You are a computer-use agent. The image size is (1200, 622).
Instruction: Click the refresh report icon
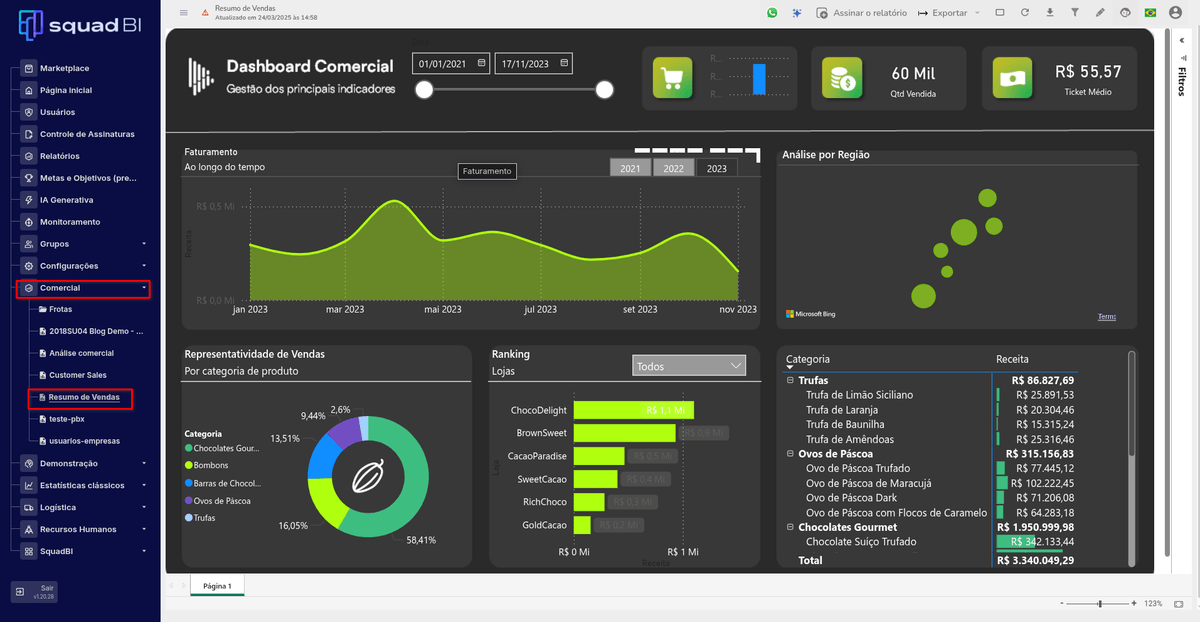1025,13
